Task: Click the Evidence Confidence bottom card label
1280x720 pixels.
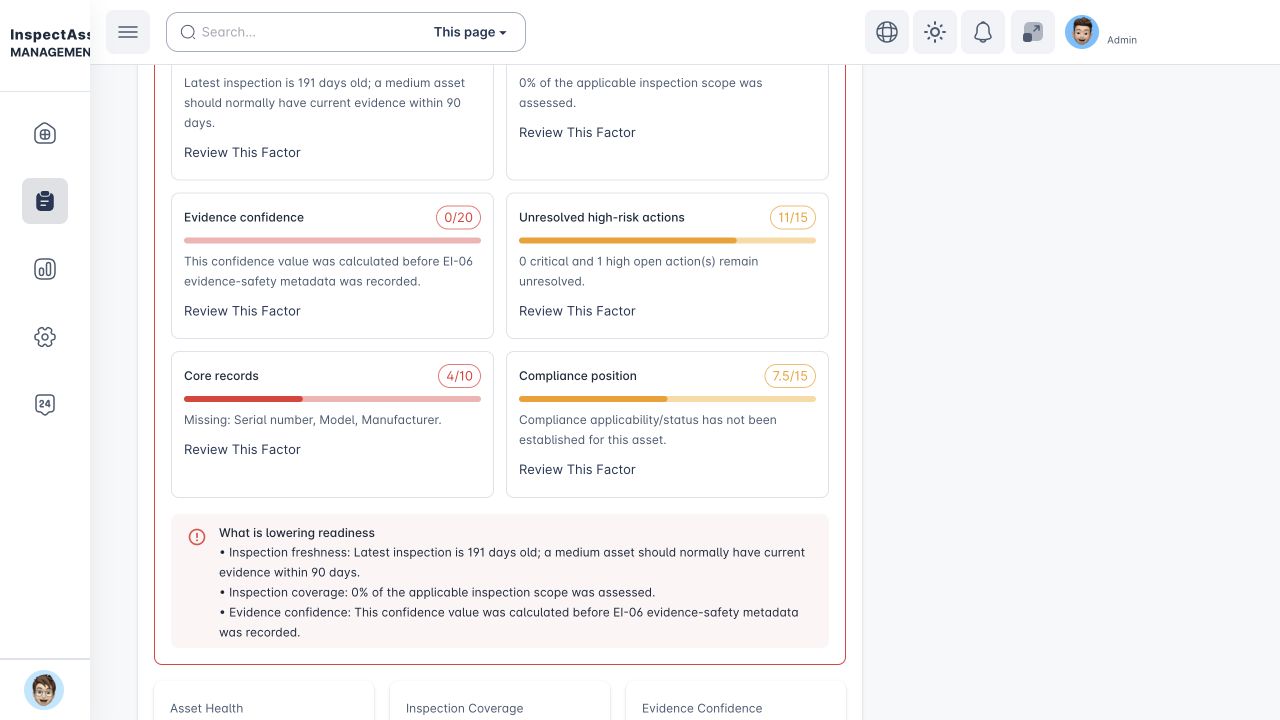Action: pos(702,708)
